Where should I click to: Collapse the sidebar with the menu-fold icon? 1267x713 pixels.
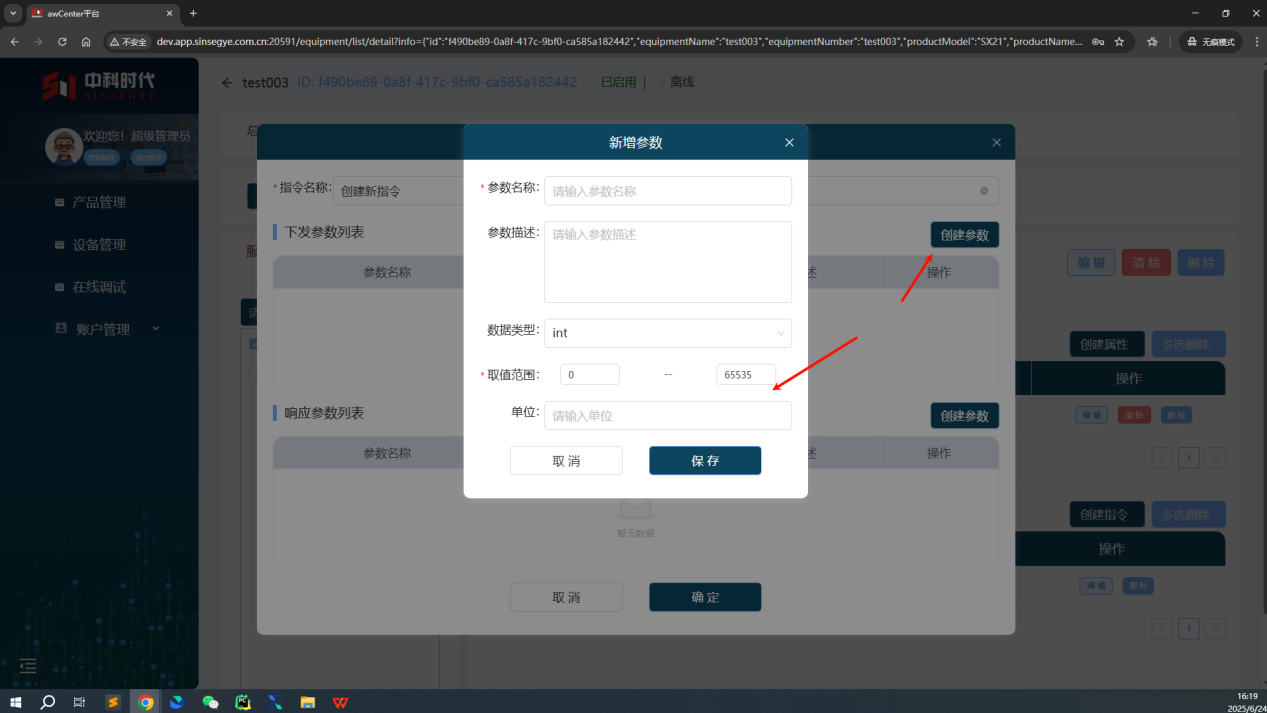coord(28,666)
